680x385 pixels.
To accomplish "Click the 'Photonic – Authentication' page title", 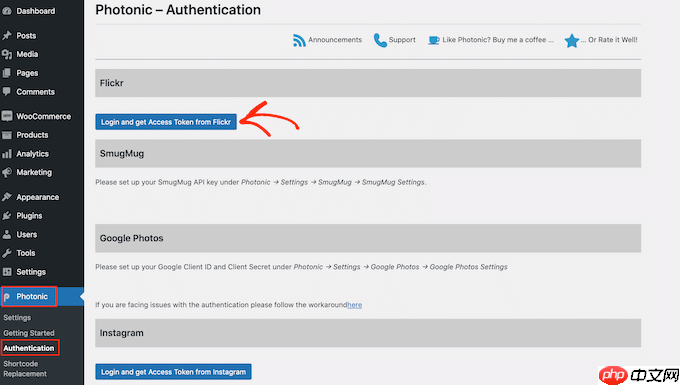I will point(178,10).
